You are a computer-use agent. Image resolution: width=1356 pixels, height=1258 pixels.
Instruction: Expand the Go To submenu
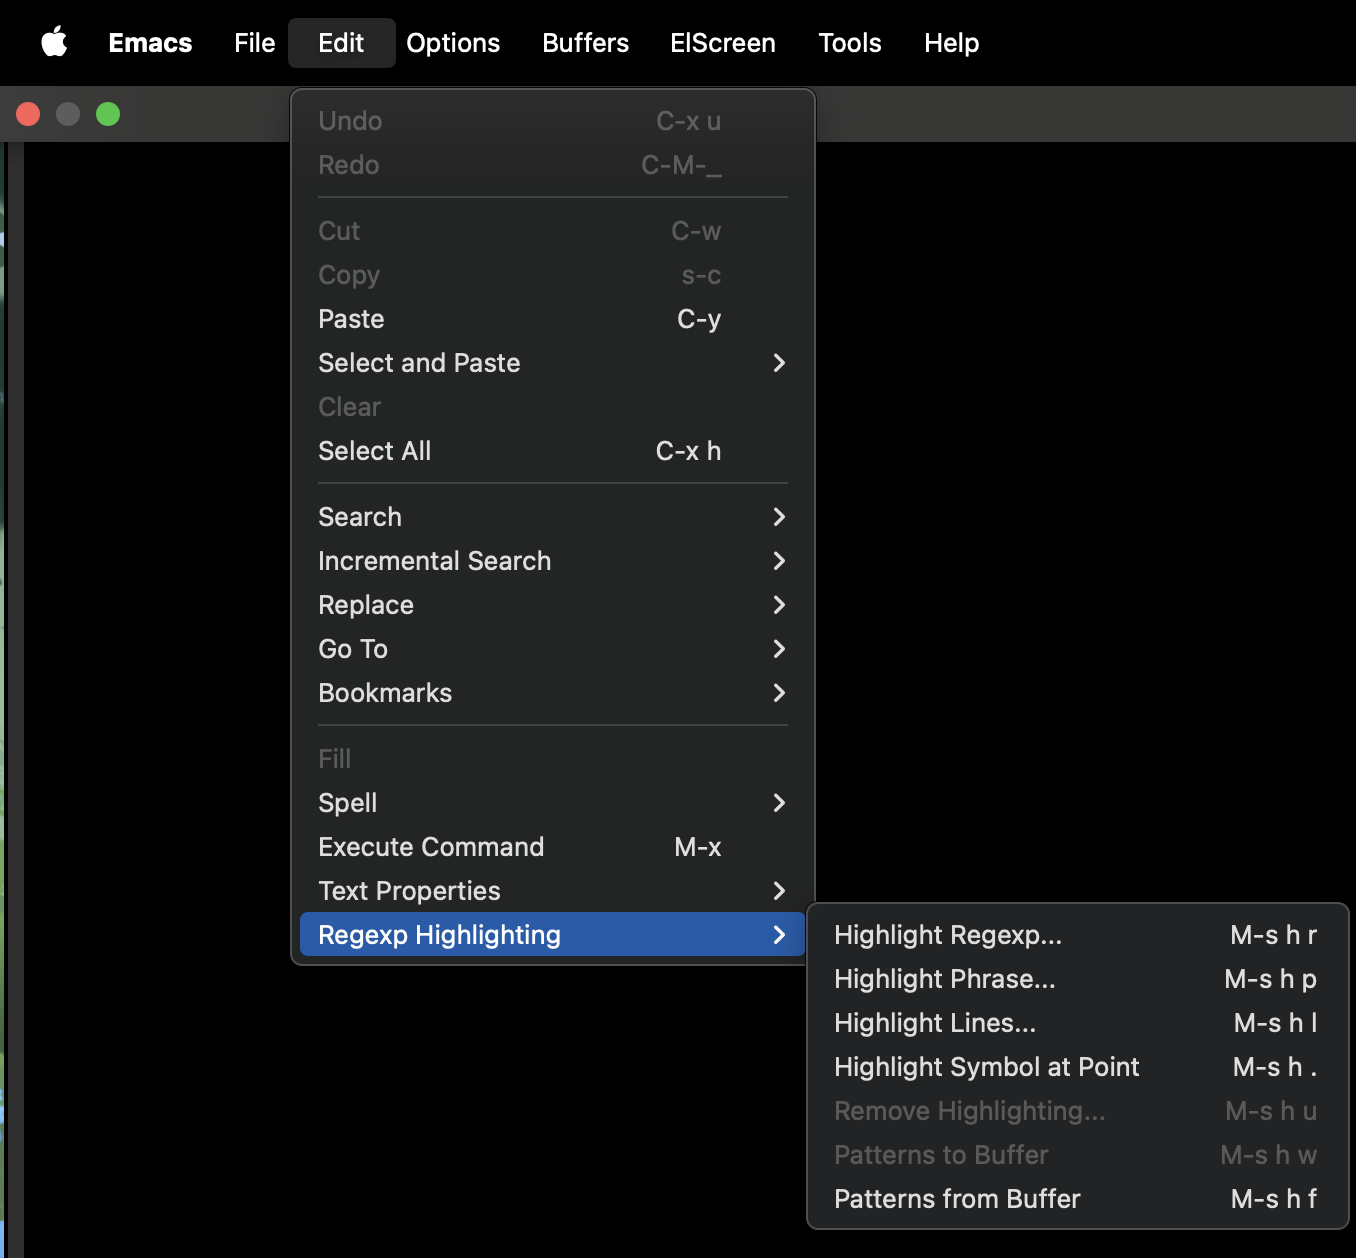[553, 649]
